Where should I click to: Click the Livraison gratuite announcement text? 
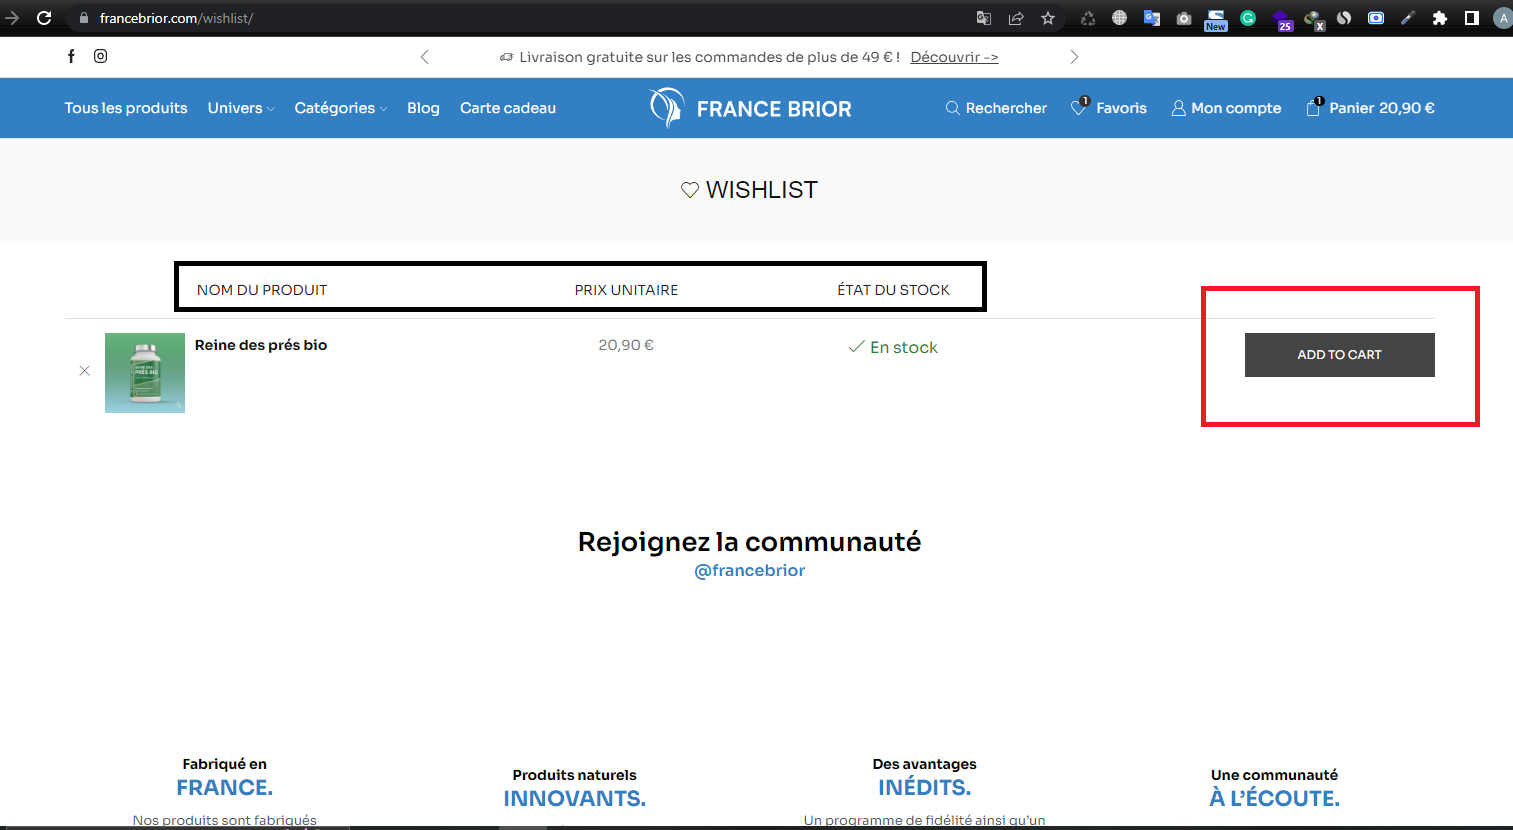[x=700, y=57]
